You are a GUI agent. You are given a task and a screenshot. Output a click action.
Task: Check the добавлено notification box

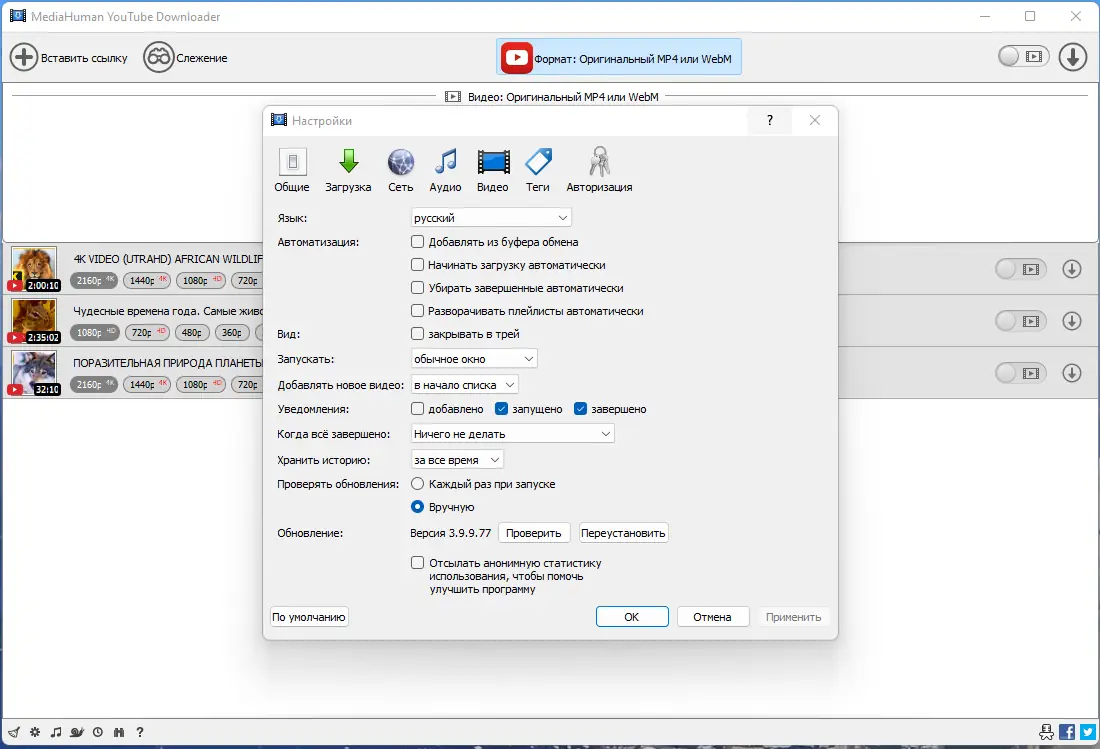click(x=417, y=409)
